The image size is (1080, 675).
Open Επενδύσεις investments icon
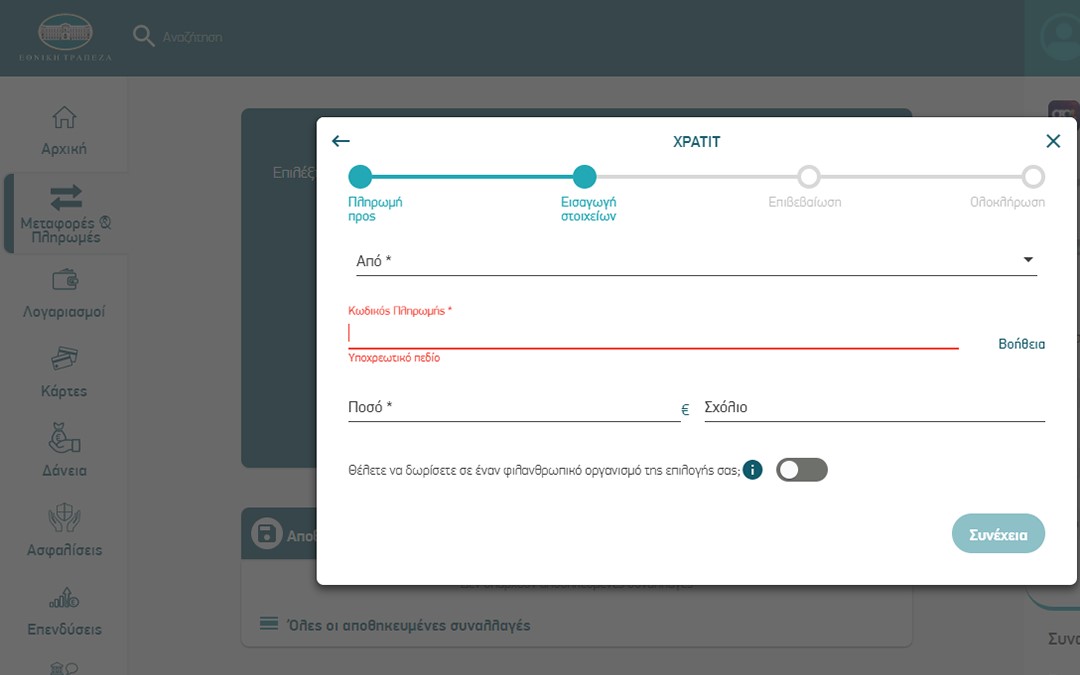point(64,599)
